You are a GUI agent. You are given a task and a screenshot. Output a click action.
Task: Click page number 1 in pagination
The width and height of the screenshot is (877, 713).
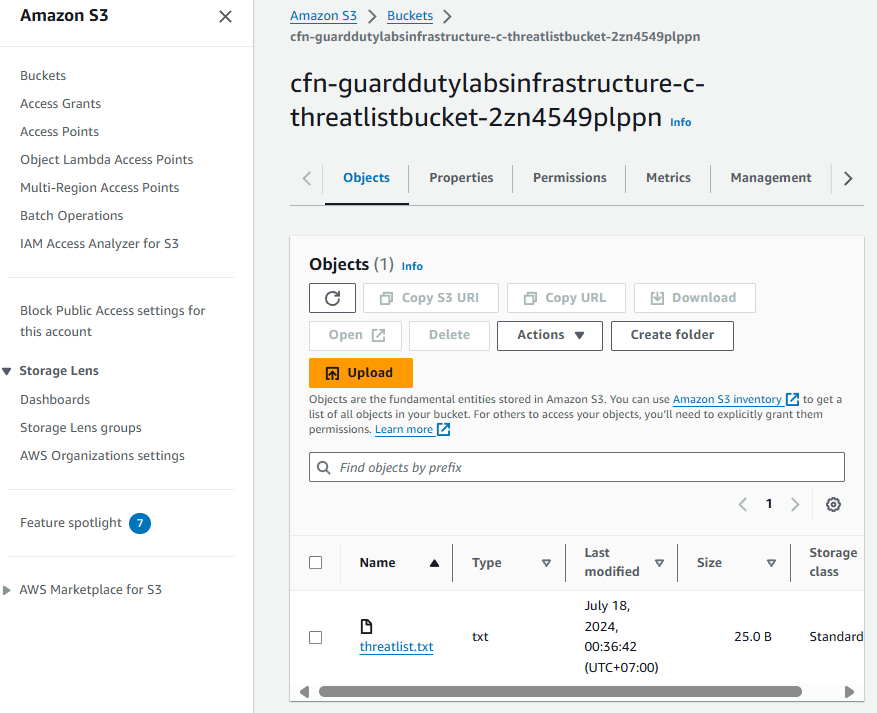[x=769, y=504]
